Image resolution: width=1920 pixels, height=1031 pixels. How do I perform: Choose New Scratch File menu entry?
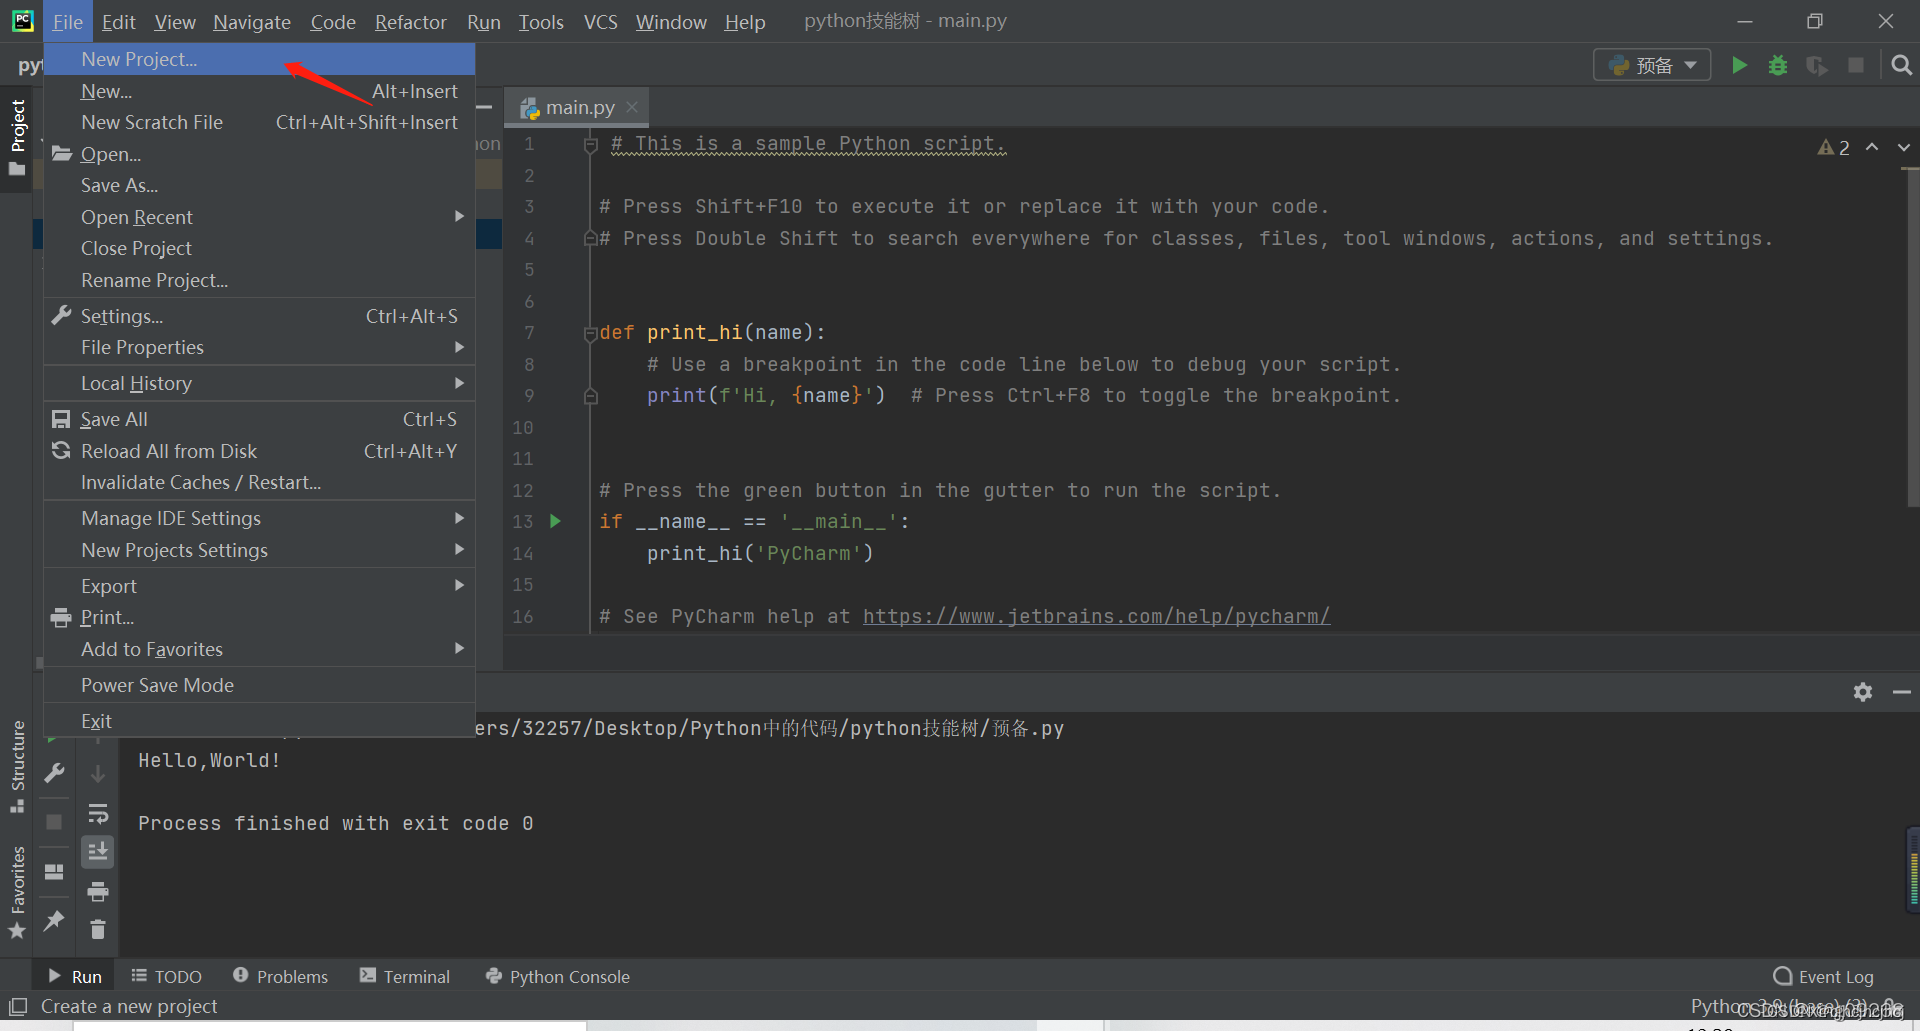pos(259,122)
